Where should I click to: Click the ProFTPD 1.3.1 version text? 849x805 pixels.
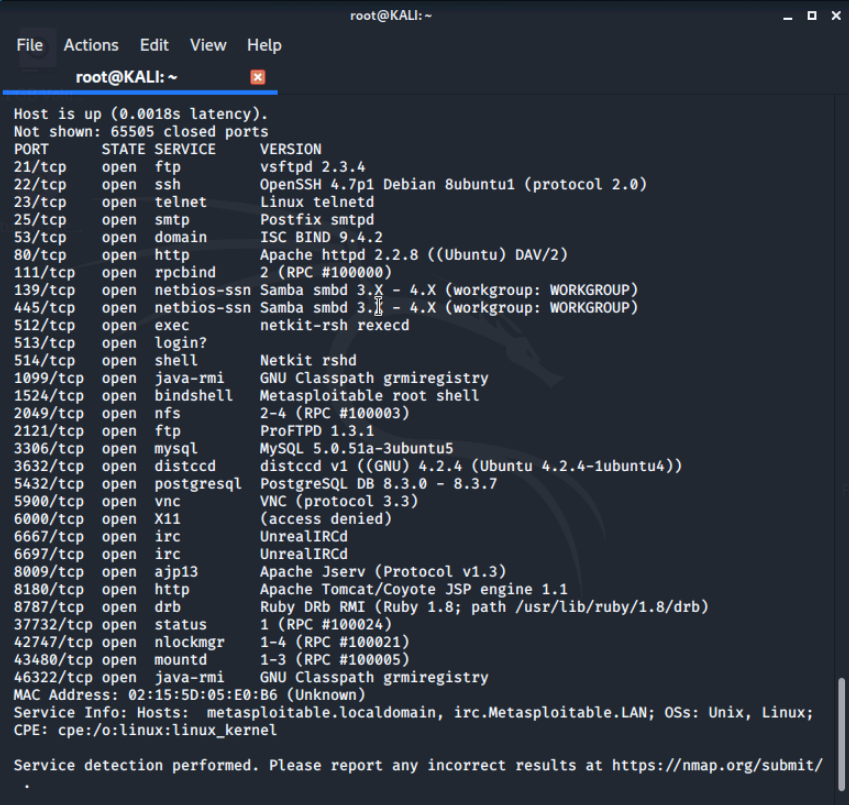click(317, 431)
